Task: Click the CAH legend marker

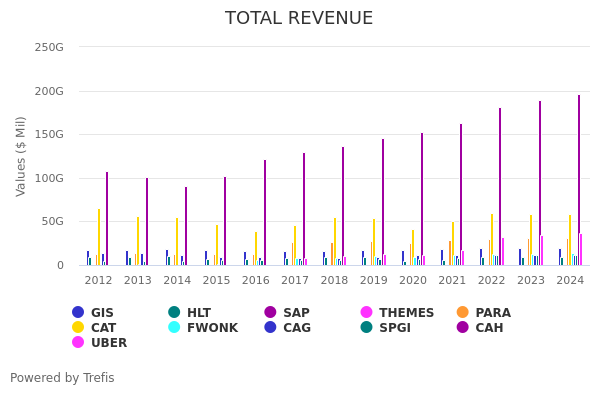Action: click(x=462, y=328)
